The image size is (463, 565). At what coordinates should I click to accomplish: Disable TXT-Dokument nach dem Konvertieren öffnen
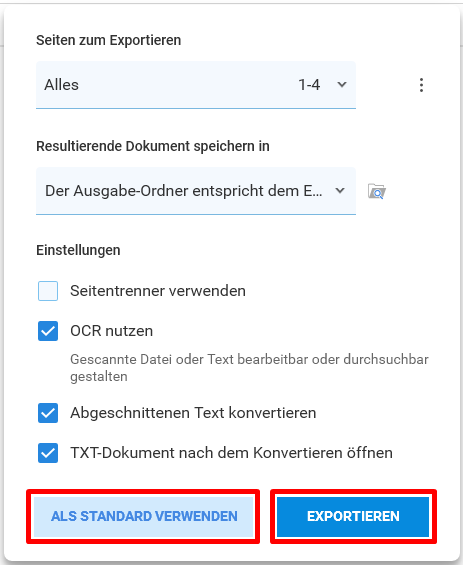(x=48, y=453)
